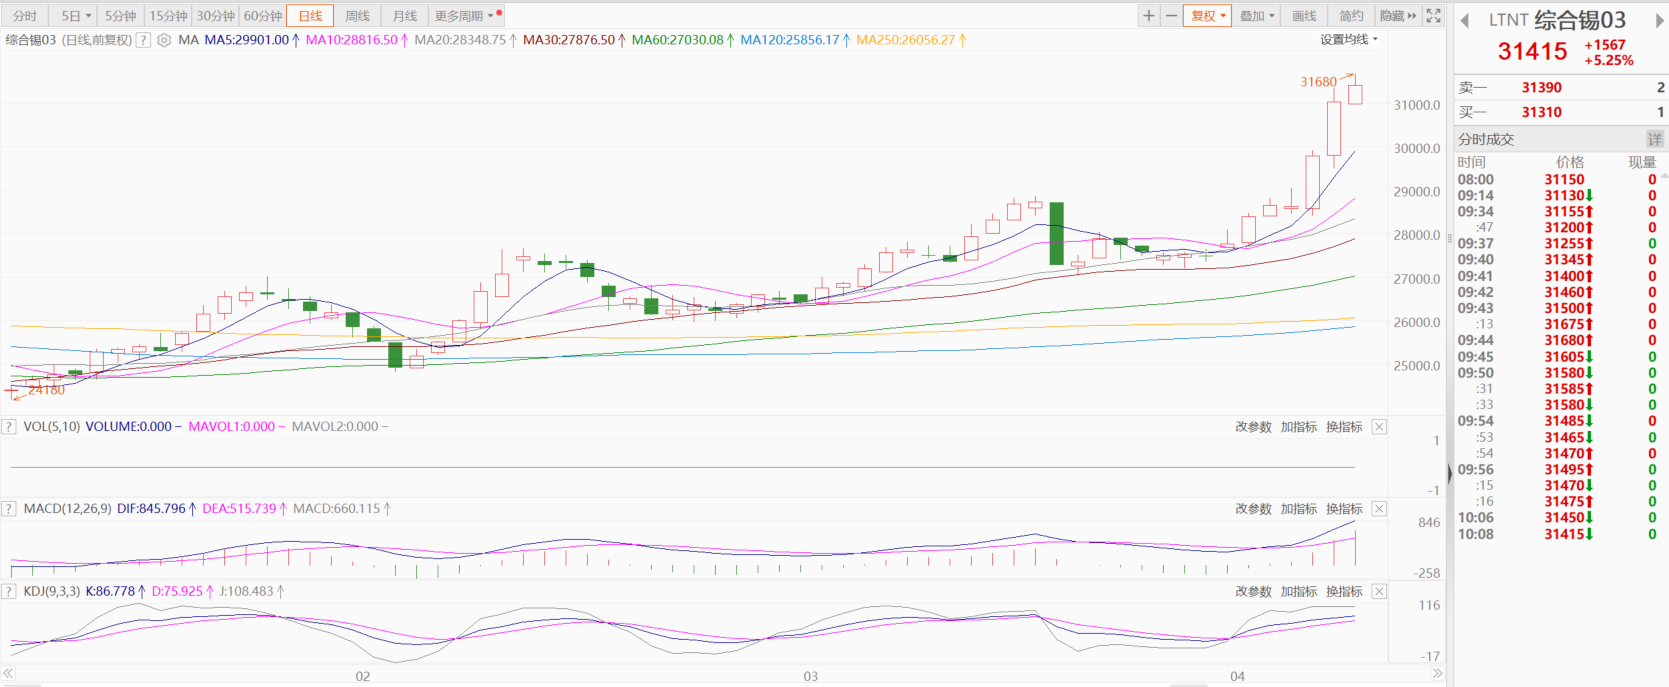Image resolution: width=1669 pixels, height=687 pixels.
Task: Toggle the 画线 drawing tool mode
Action: (1304, 16)
